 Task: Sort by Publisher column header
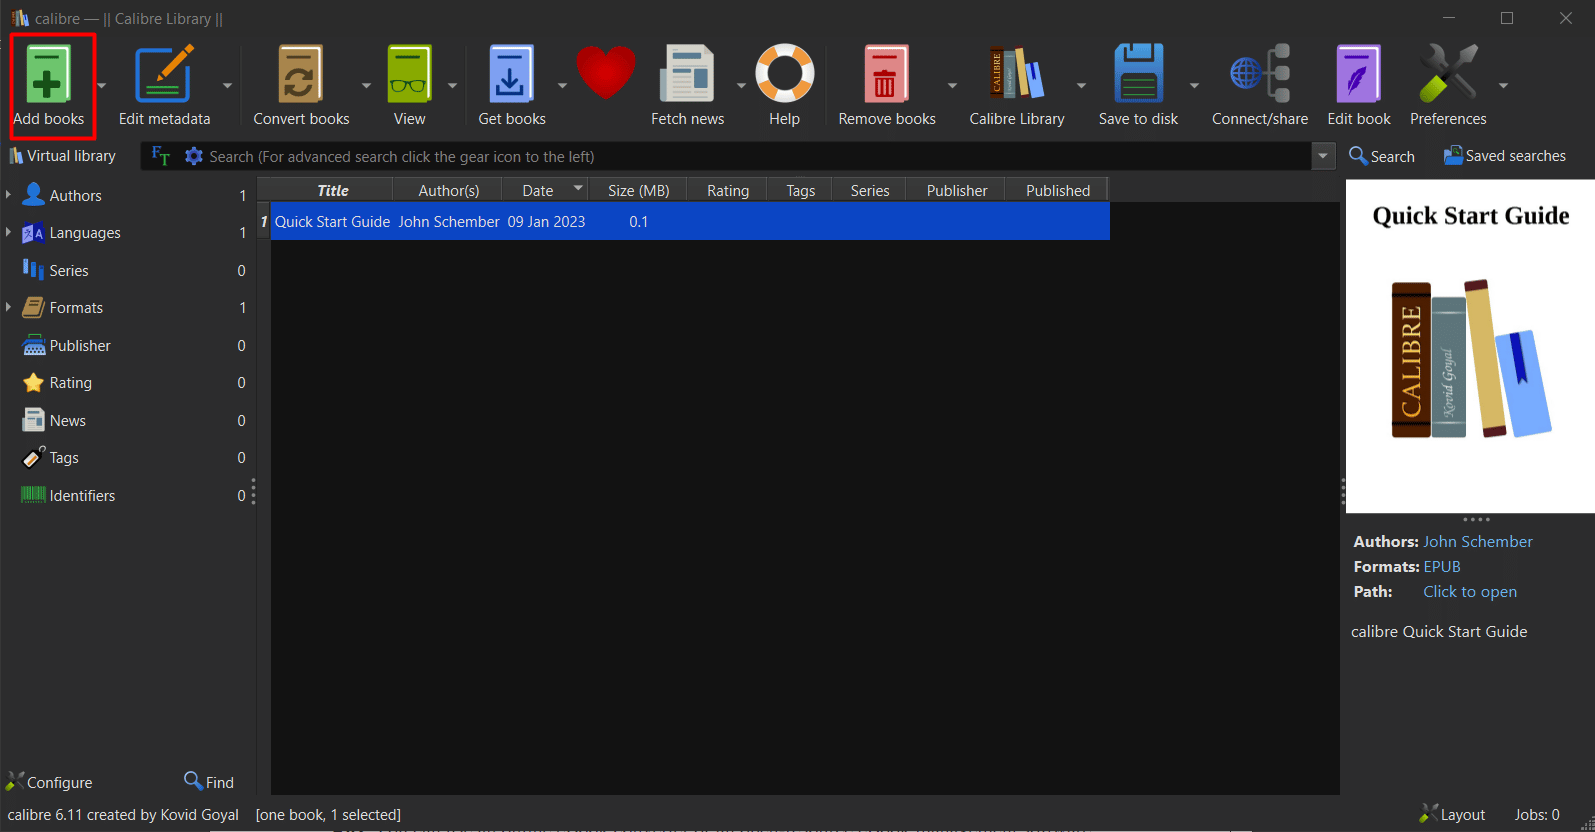click(956, 190)
